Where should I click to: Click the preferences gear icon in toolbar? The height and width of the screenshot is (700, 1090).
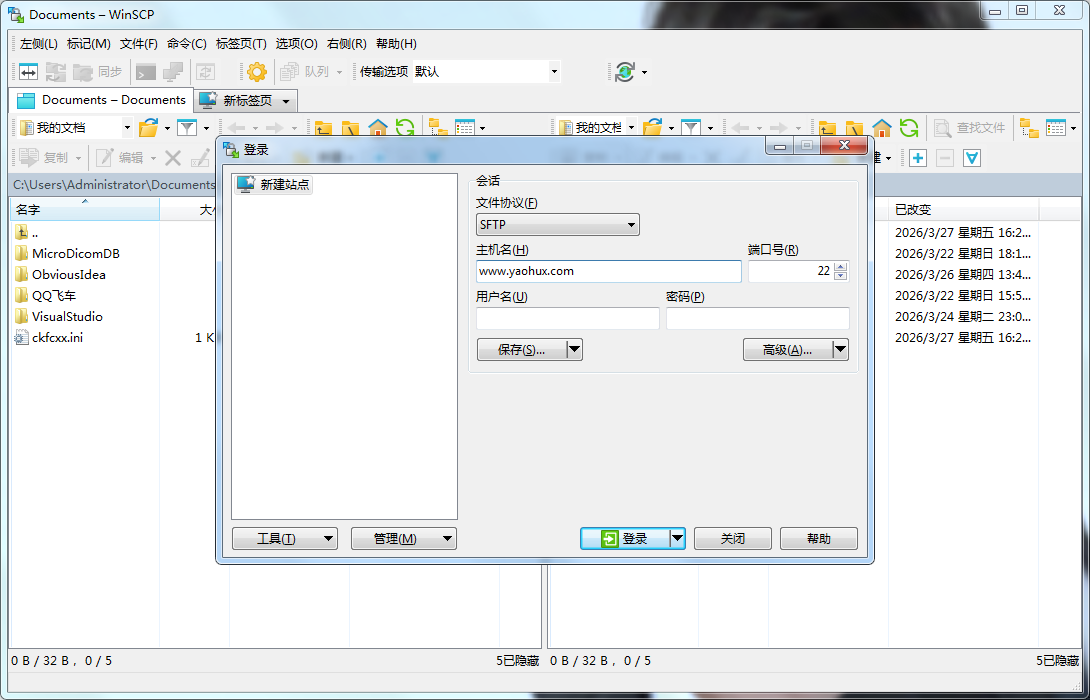[x=257, y=72]
